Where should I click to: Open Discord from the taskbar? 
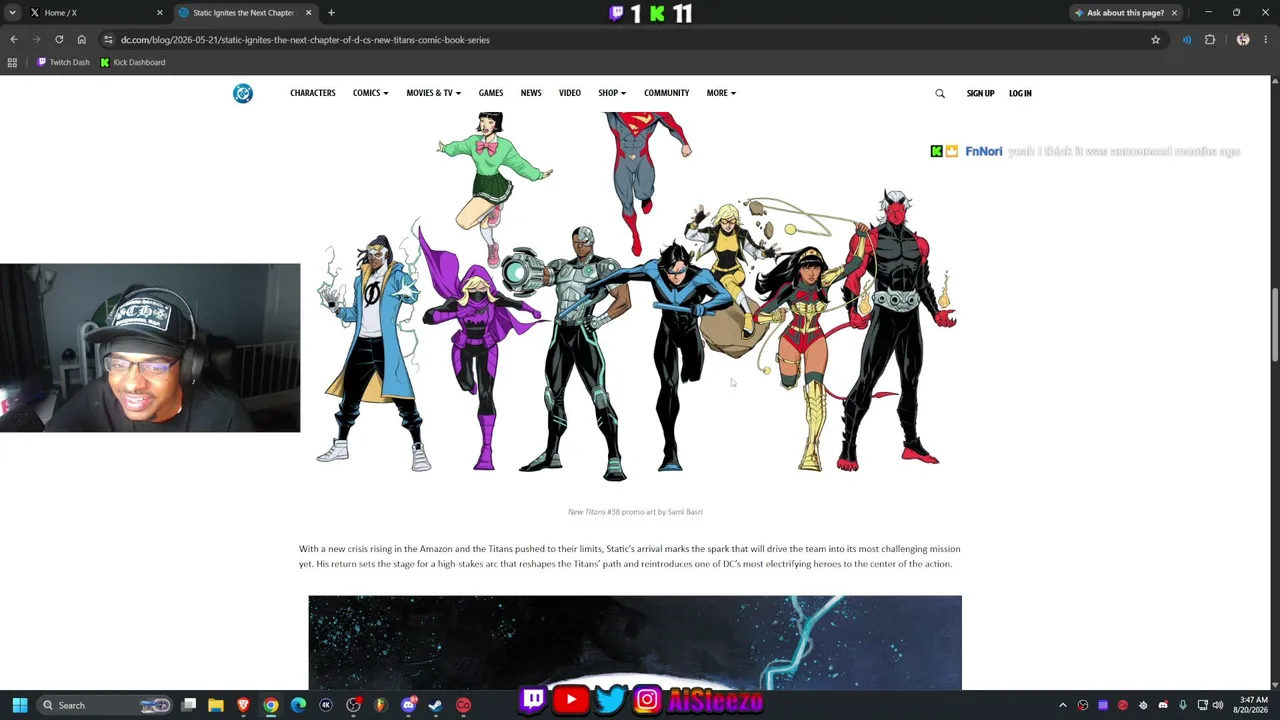coord(408,705)
